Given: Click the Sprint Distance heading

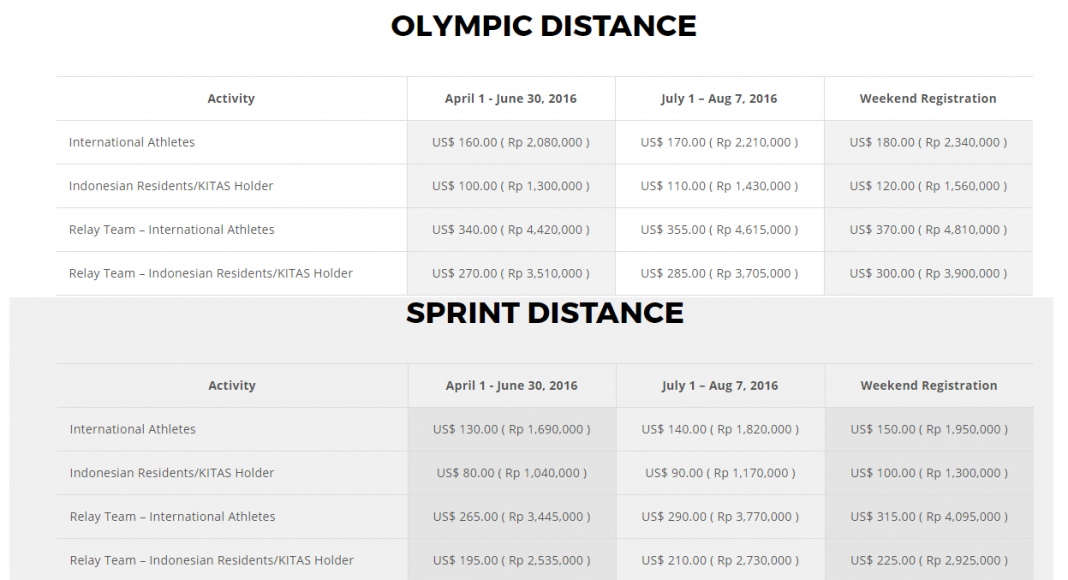Looking at the screenshot, I should coord(545,314).
